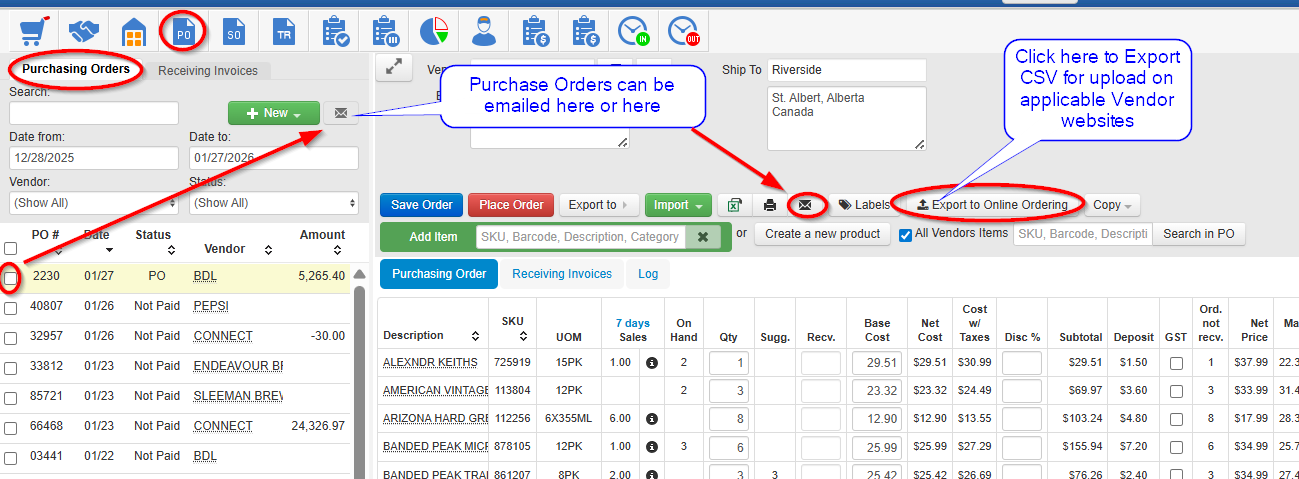Open the handshake customers icon
The image size is (1299, 479).
tap(83, 31)
